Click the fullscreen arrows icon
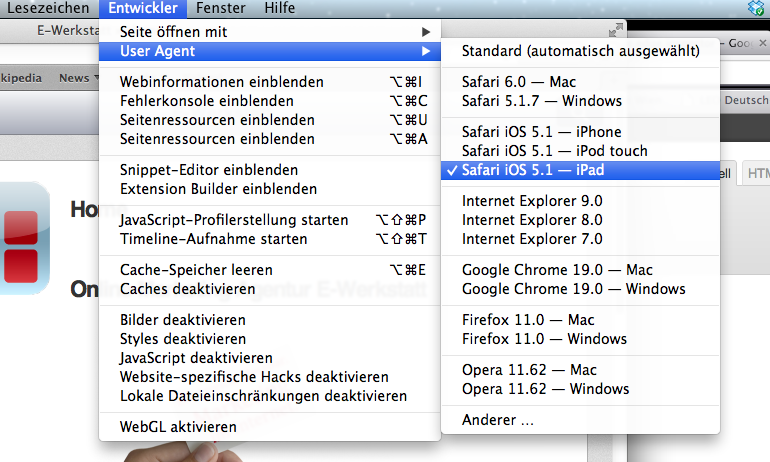 pyautogui.click(x=615, y=30)
